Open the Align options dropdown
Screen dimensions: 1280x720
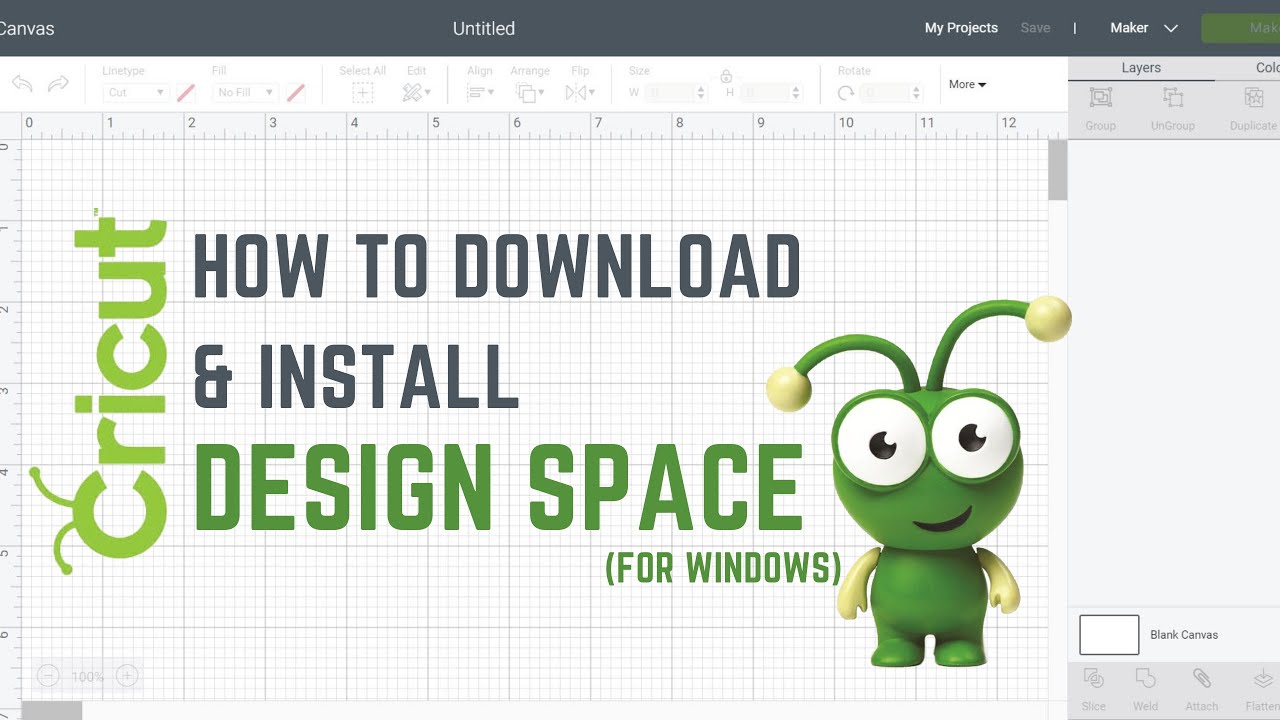[x=480, y=93]
